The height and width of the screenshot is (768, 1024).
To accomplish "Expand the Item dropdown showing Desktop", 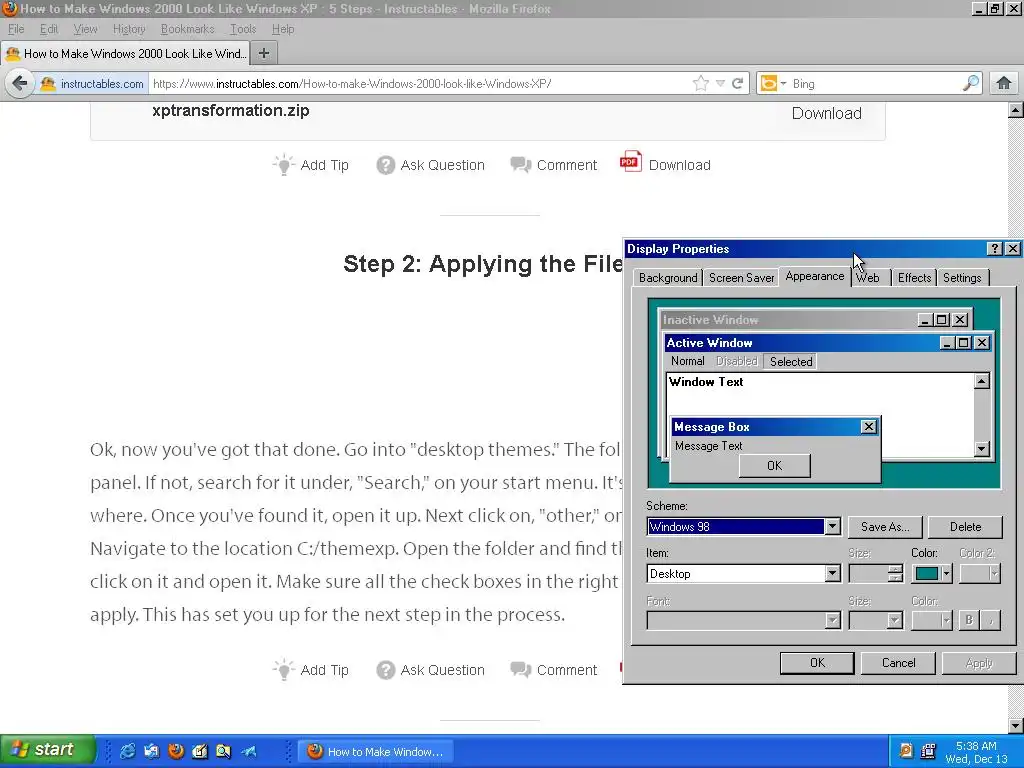I will [832, 573].
